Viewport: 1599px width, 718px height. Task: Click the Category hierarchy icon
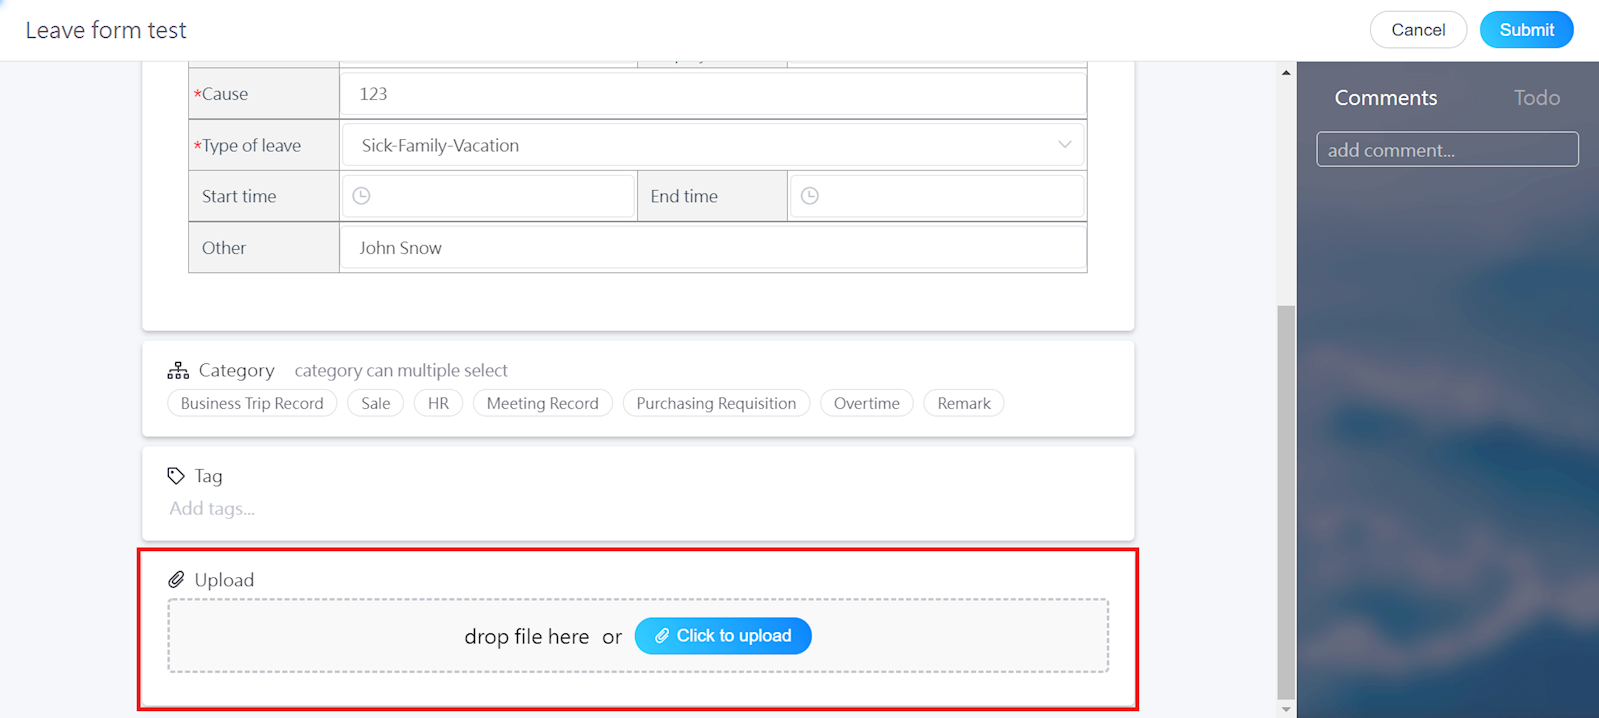pyautogui.click(x=178, y=371)
